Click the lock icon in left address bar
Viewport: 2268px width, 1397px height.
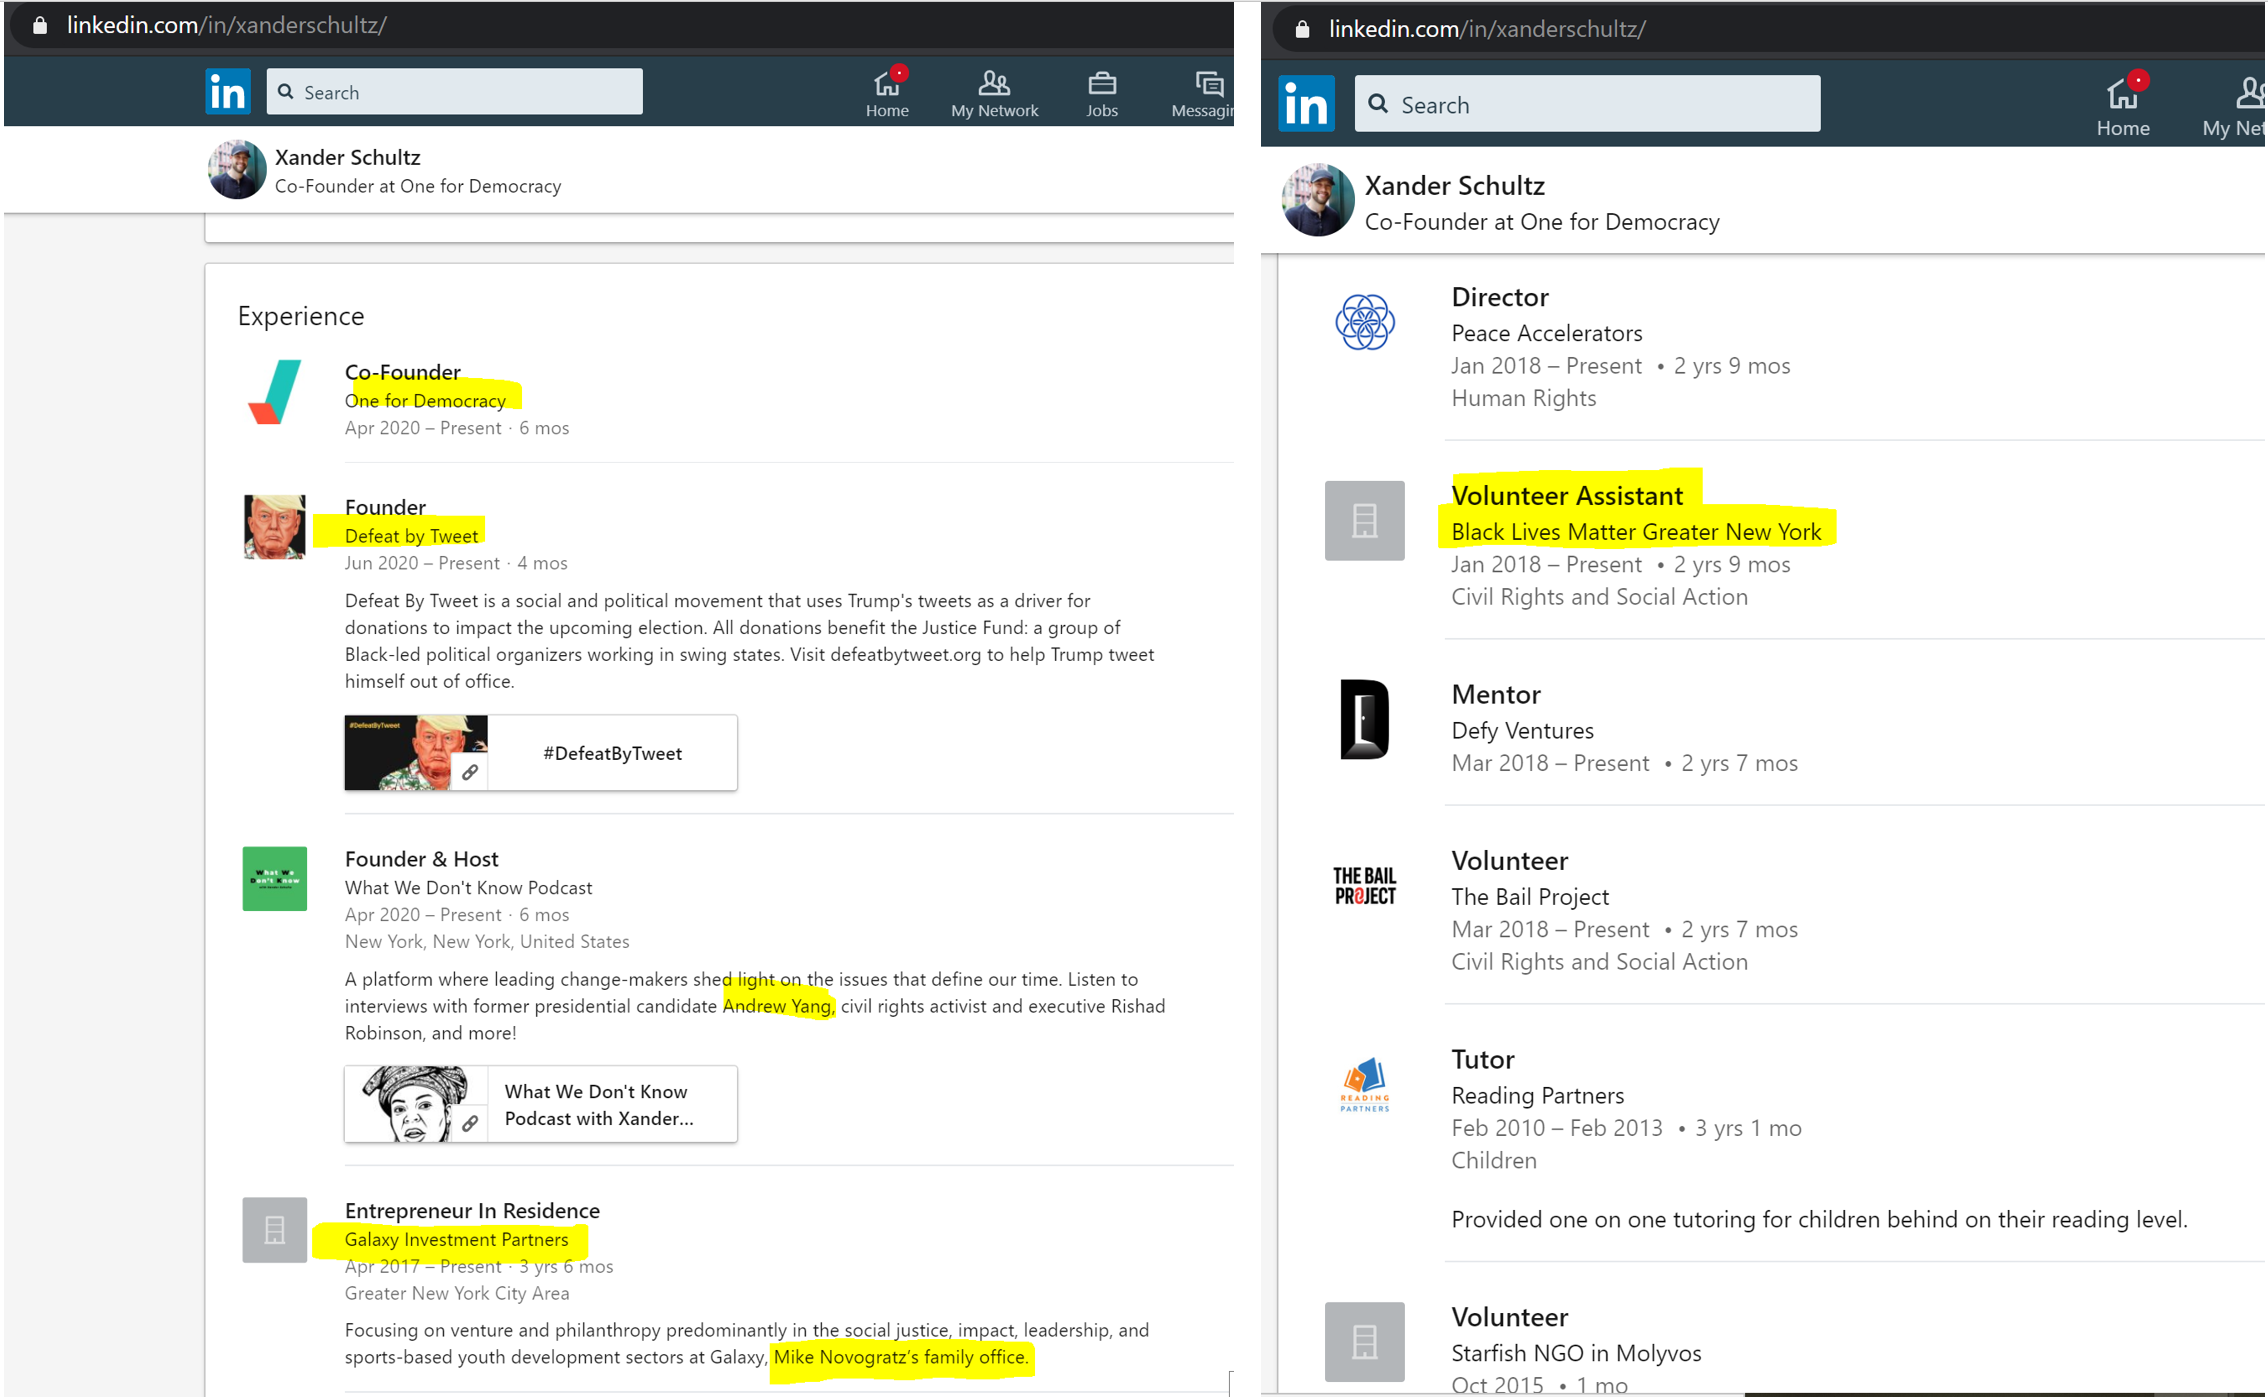(40, 25)
